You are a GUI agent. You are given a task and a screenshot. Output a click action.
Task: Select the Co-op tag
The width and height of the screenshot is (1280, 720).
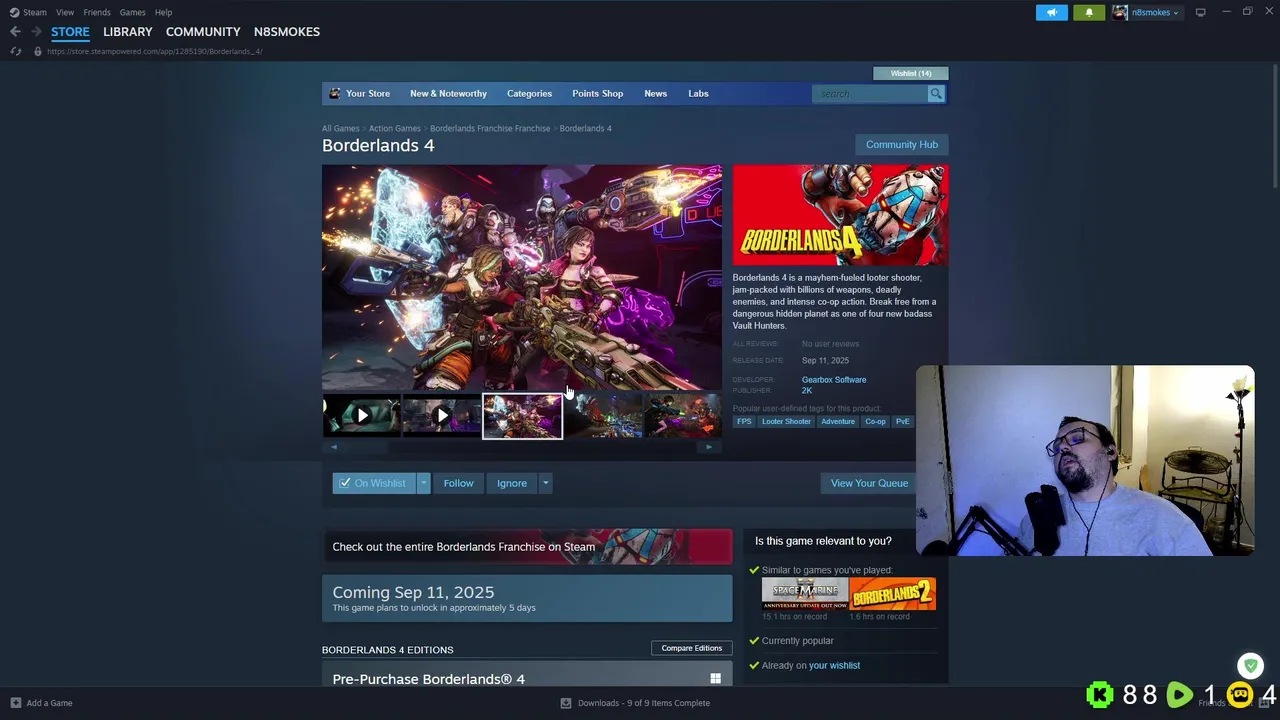coord(875,422)
